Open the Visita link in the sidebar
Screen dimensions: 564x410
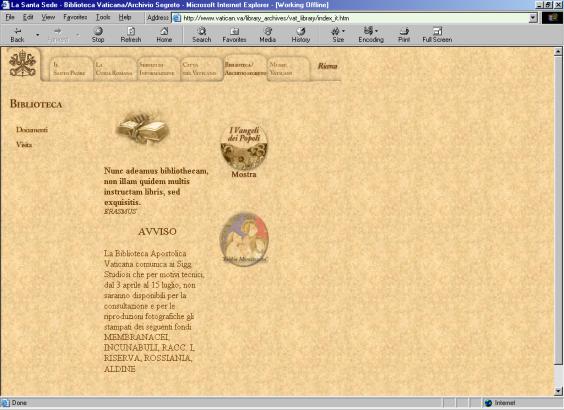pos(24,145)
